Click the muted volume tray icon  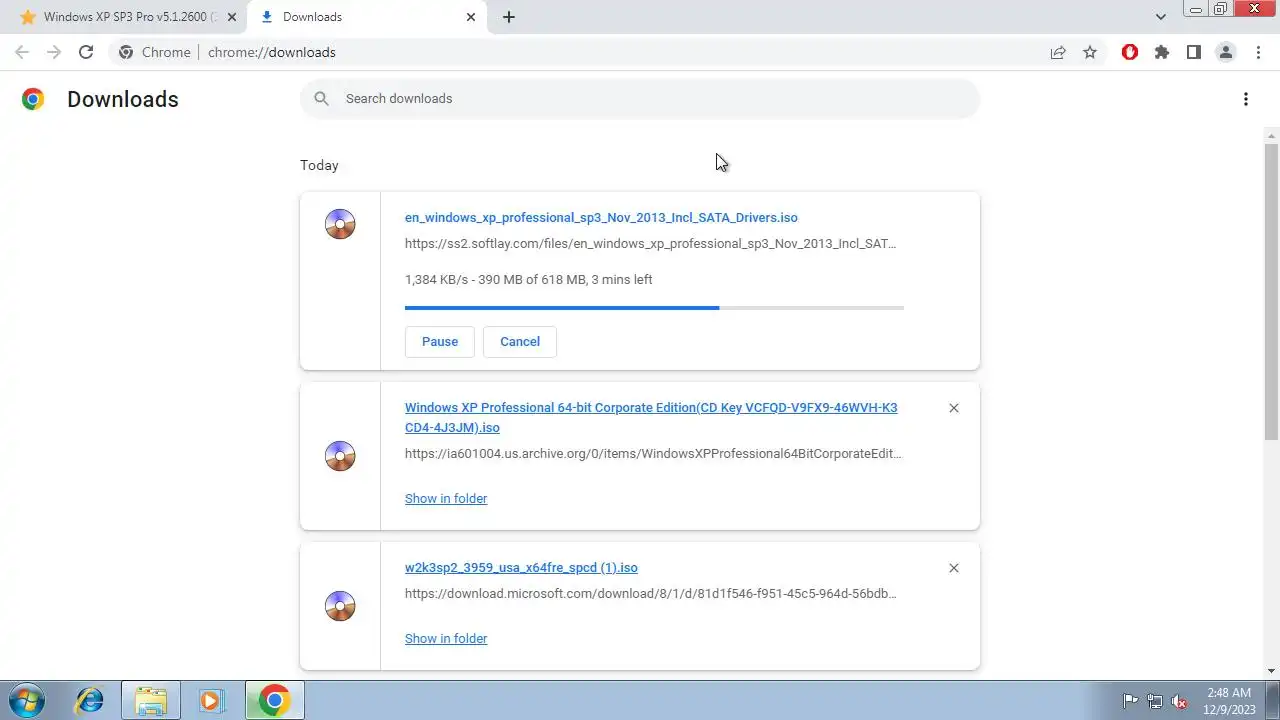tap(1180, 701)
